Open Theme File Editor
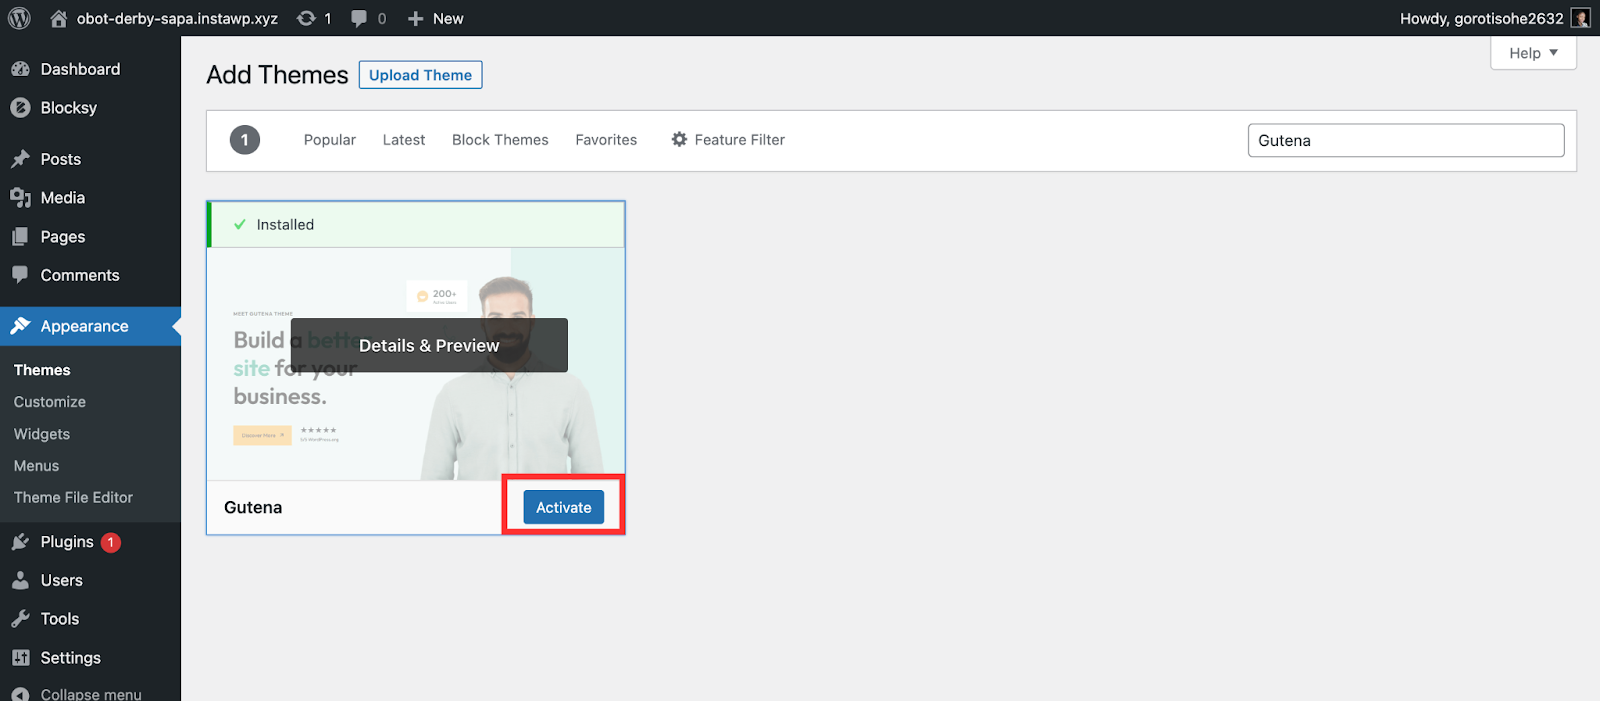The height and width of the screenshot is (701, 1600). point(73,497)
